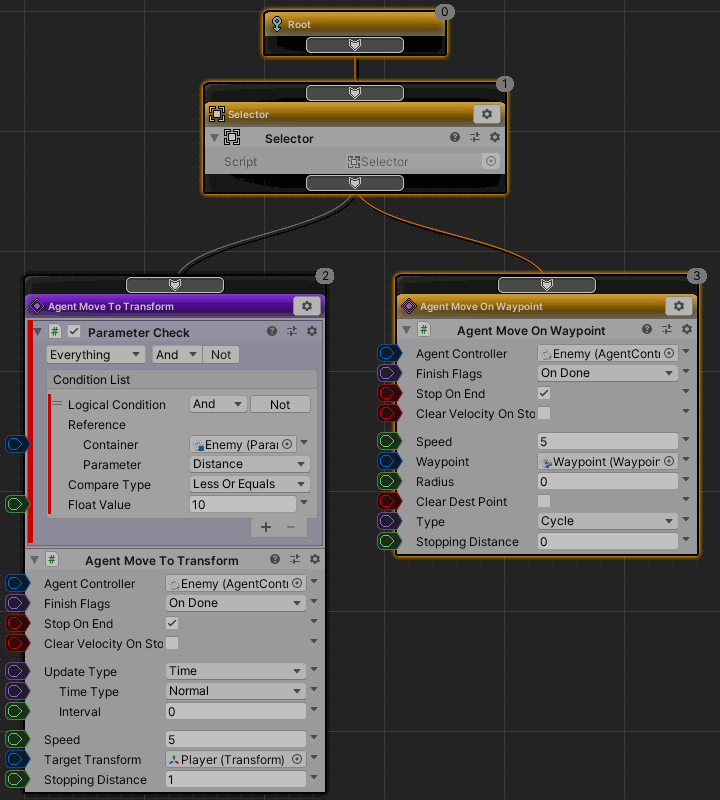
Task: Click help icon in Parameter Check component
Action: (272, 332)
